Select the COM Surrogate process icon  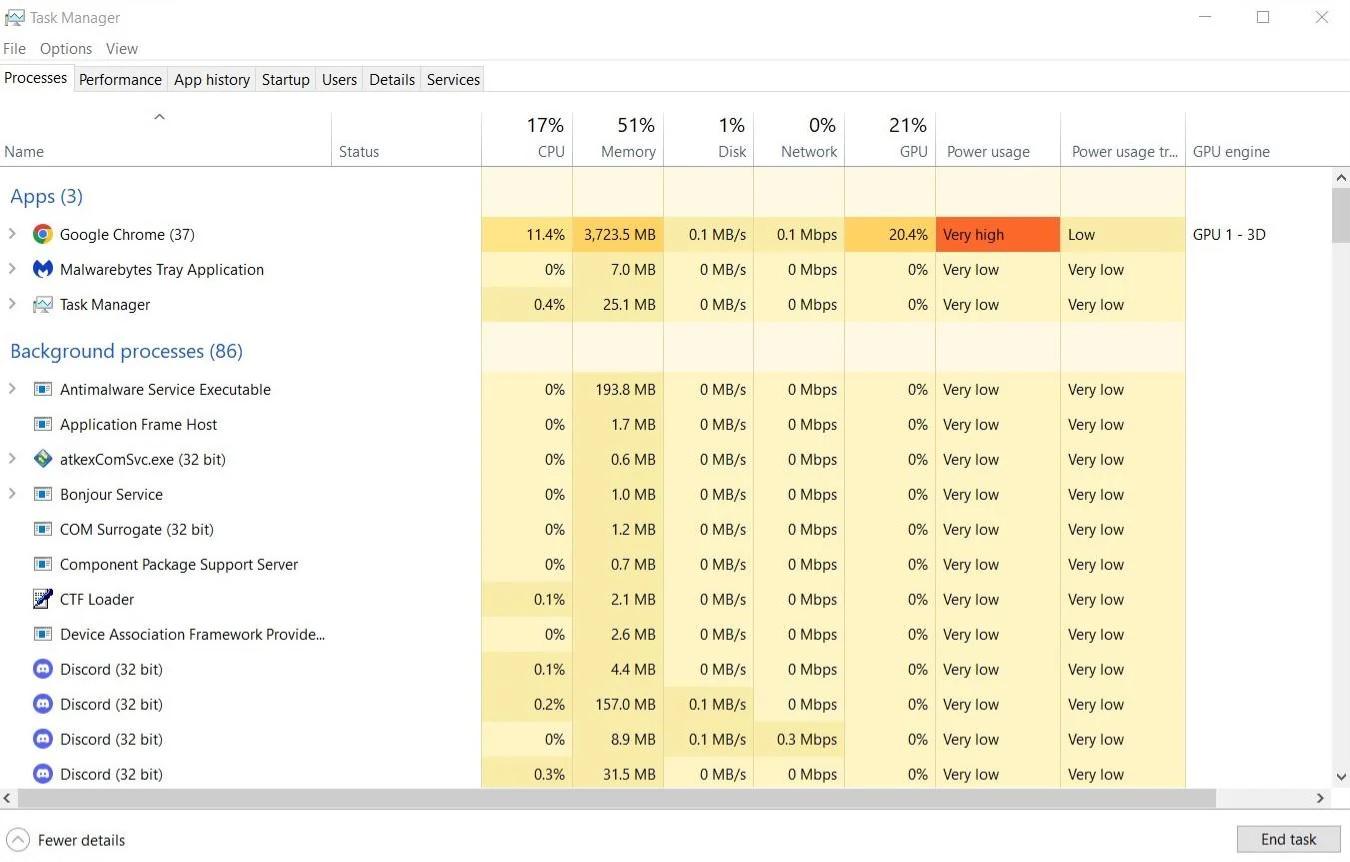(x=42, y=529)
